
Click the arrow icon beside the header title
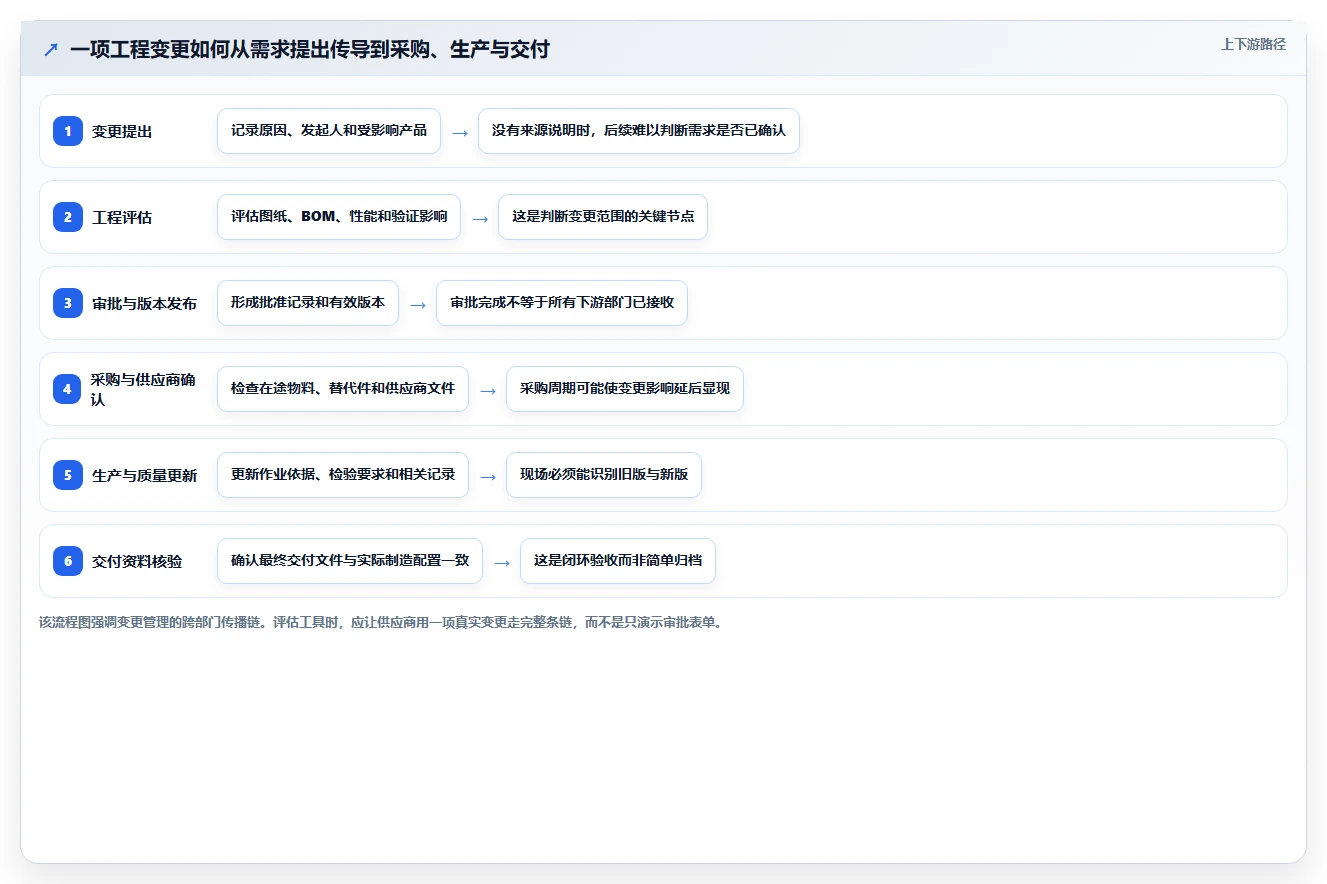51,49
